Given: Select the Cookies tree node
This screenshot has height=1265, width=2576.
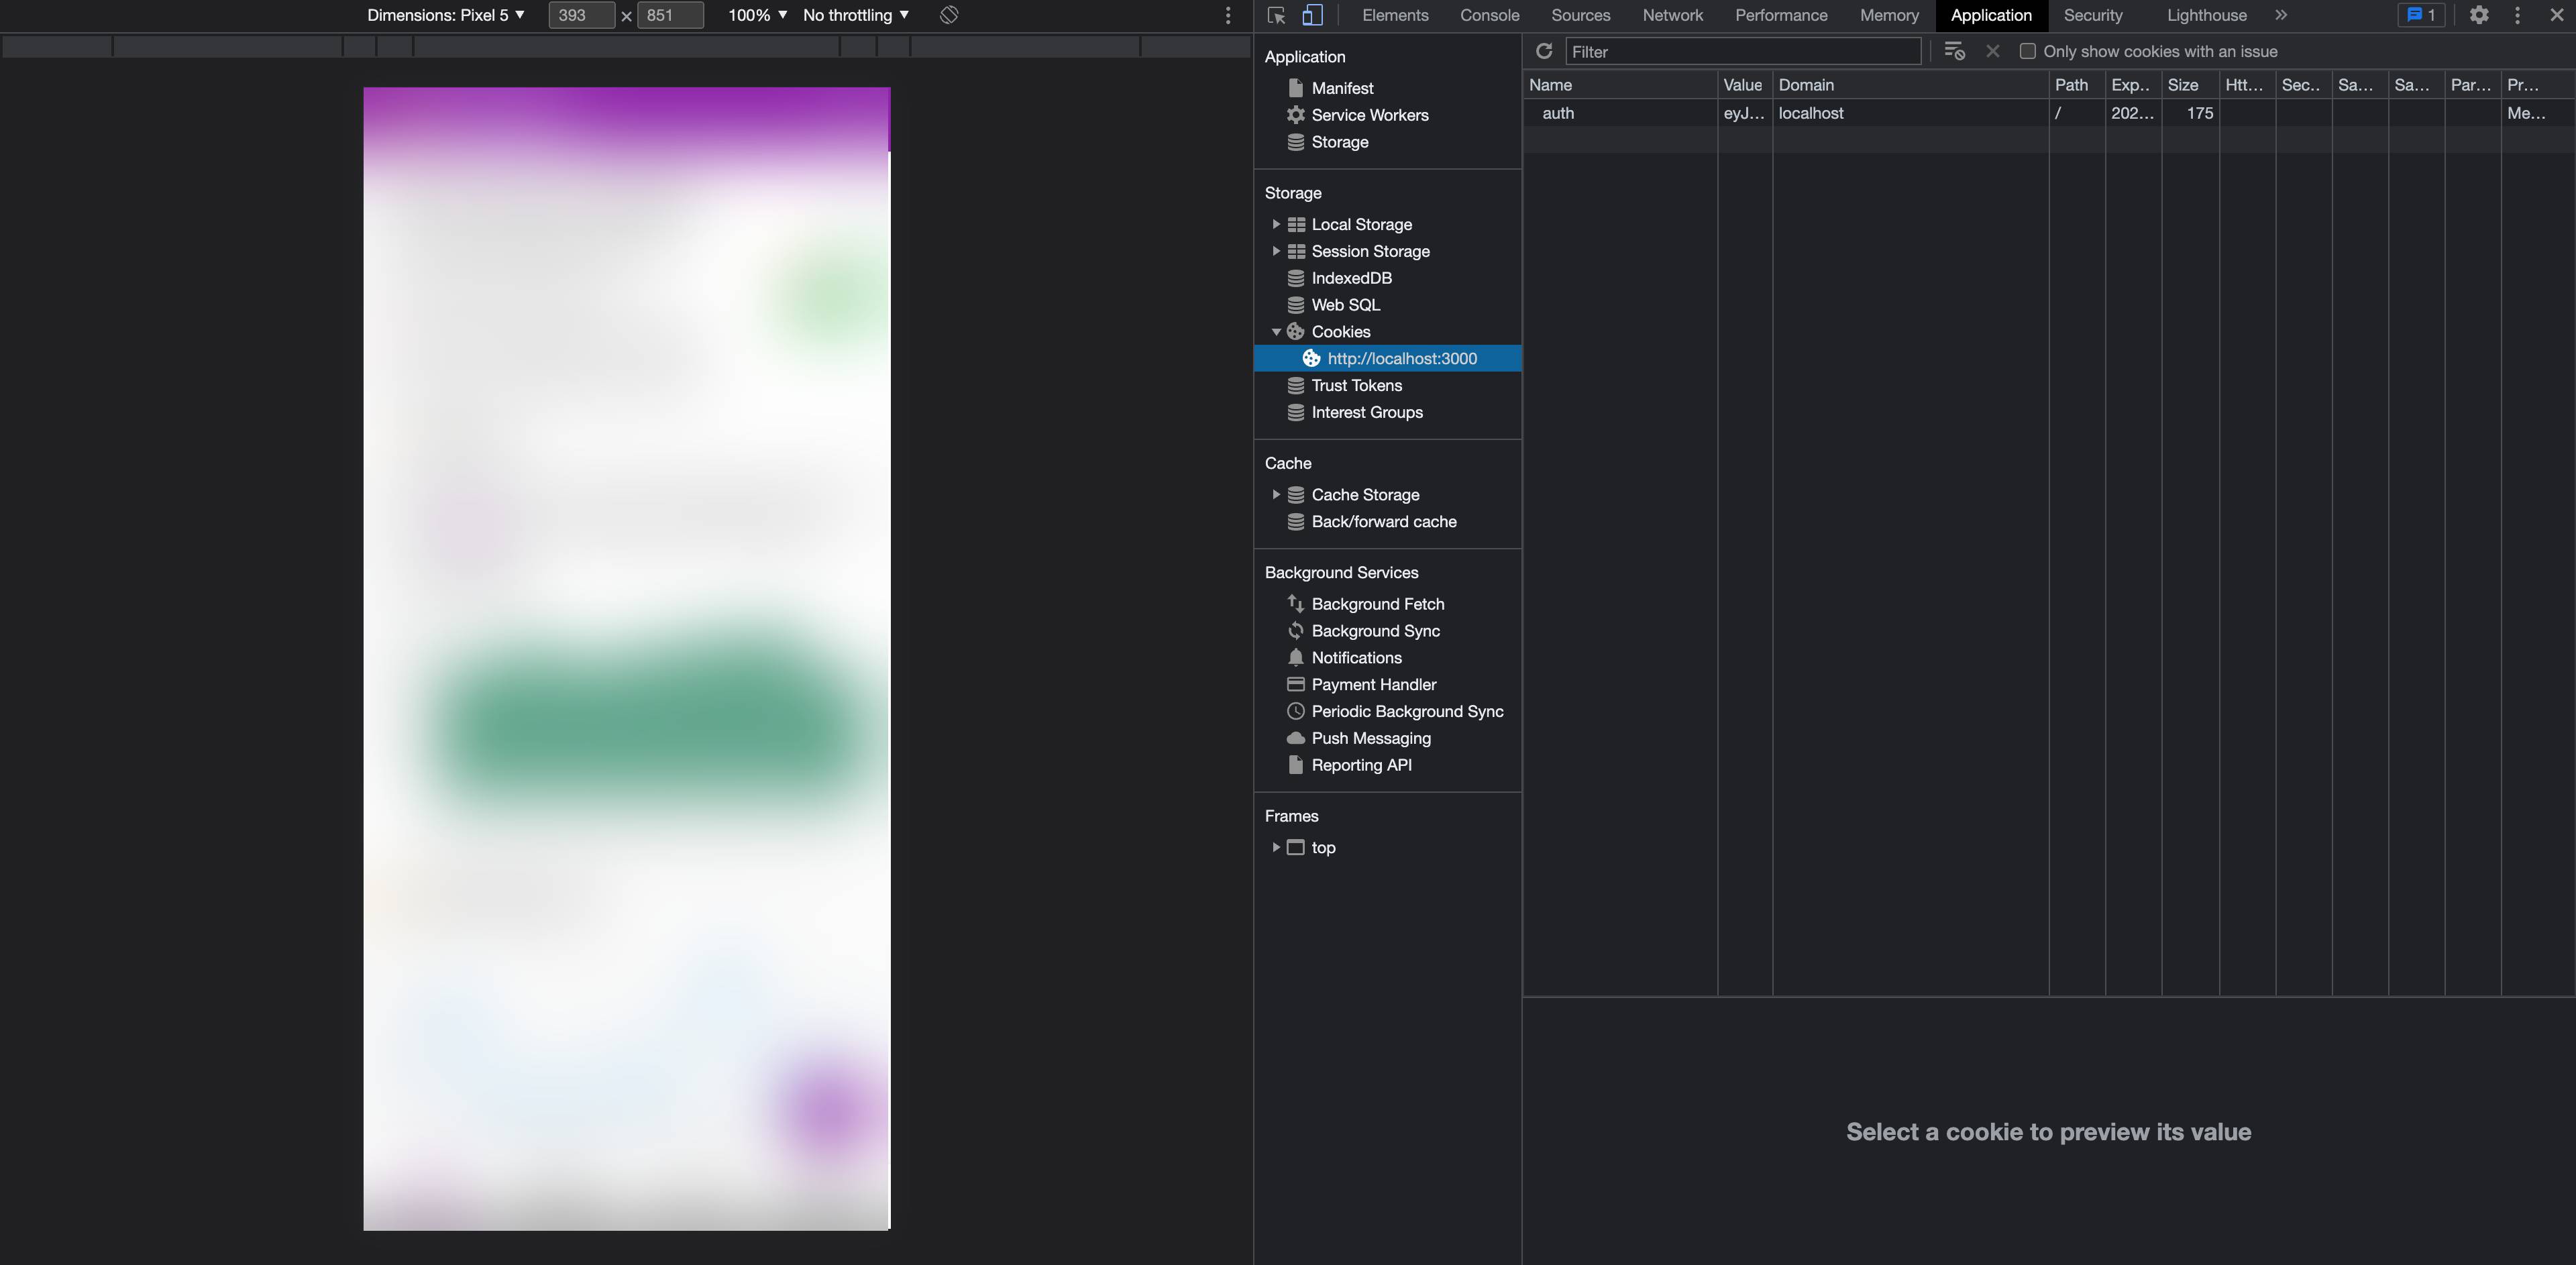Looking at the screenshot, I should 1340,332.
